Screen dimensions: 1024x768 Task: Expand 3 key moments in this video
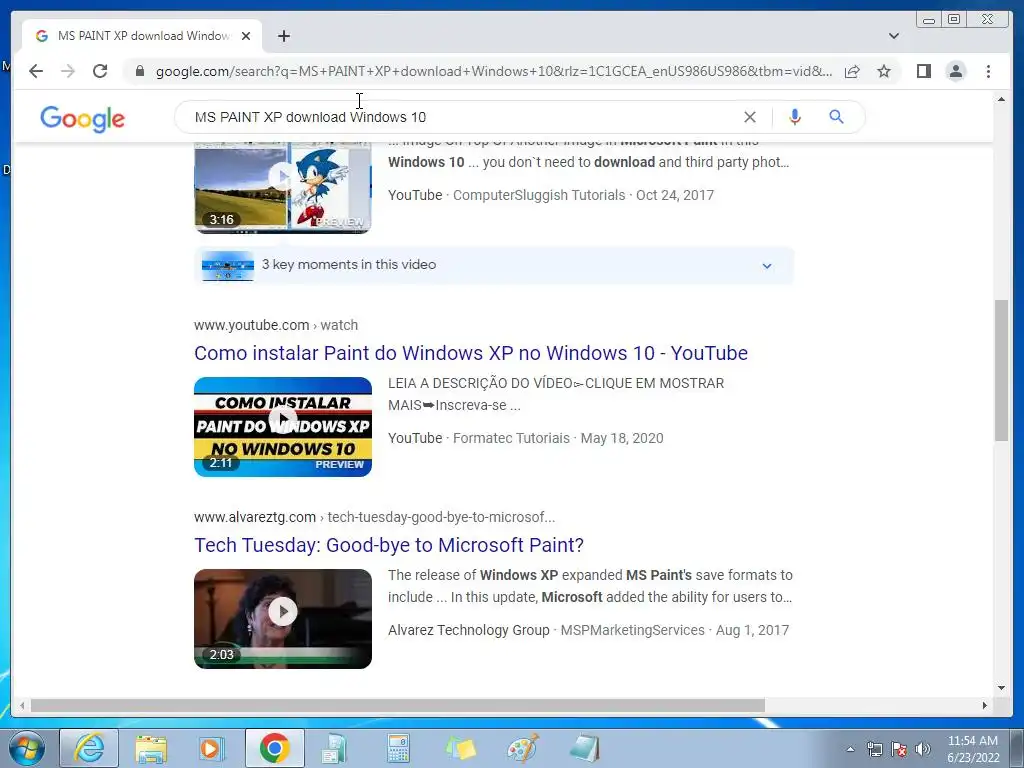pyautogui.click(x=494, y=265)
